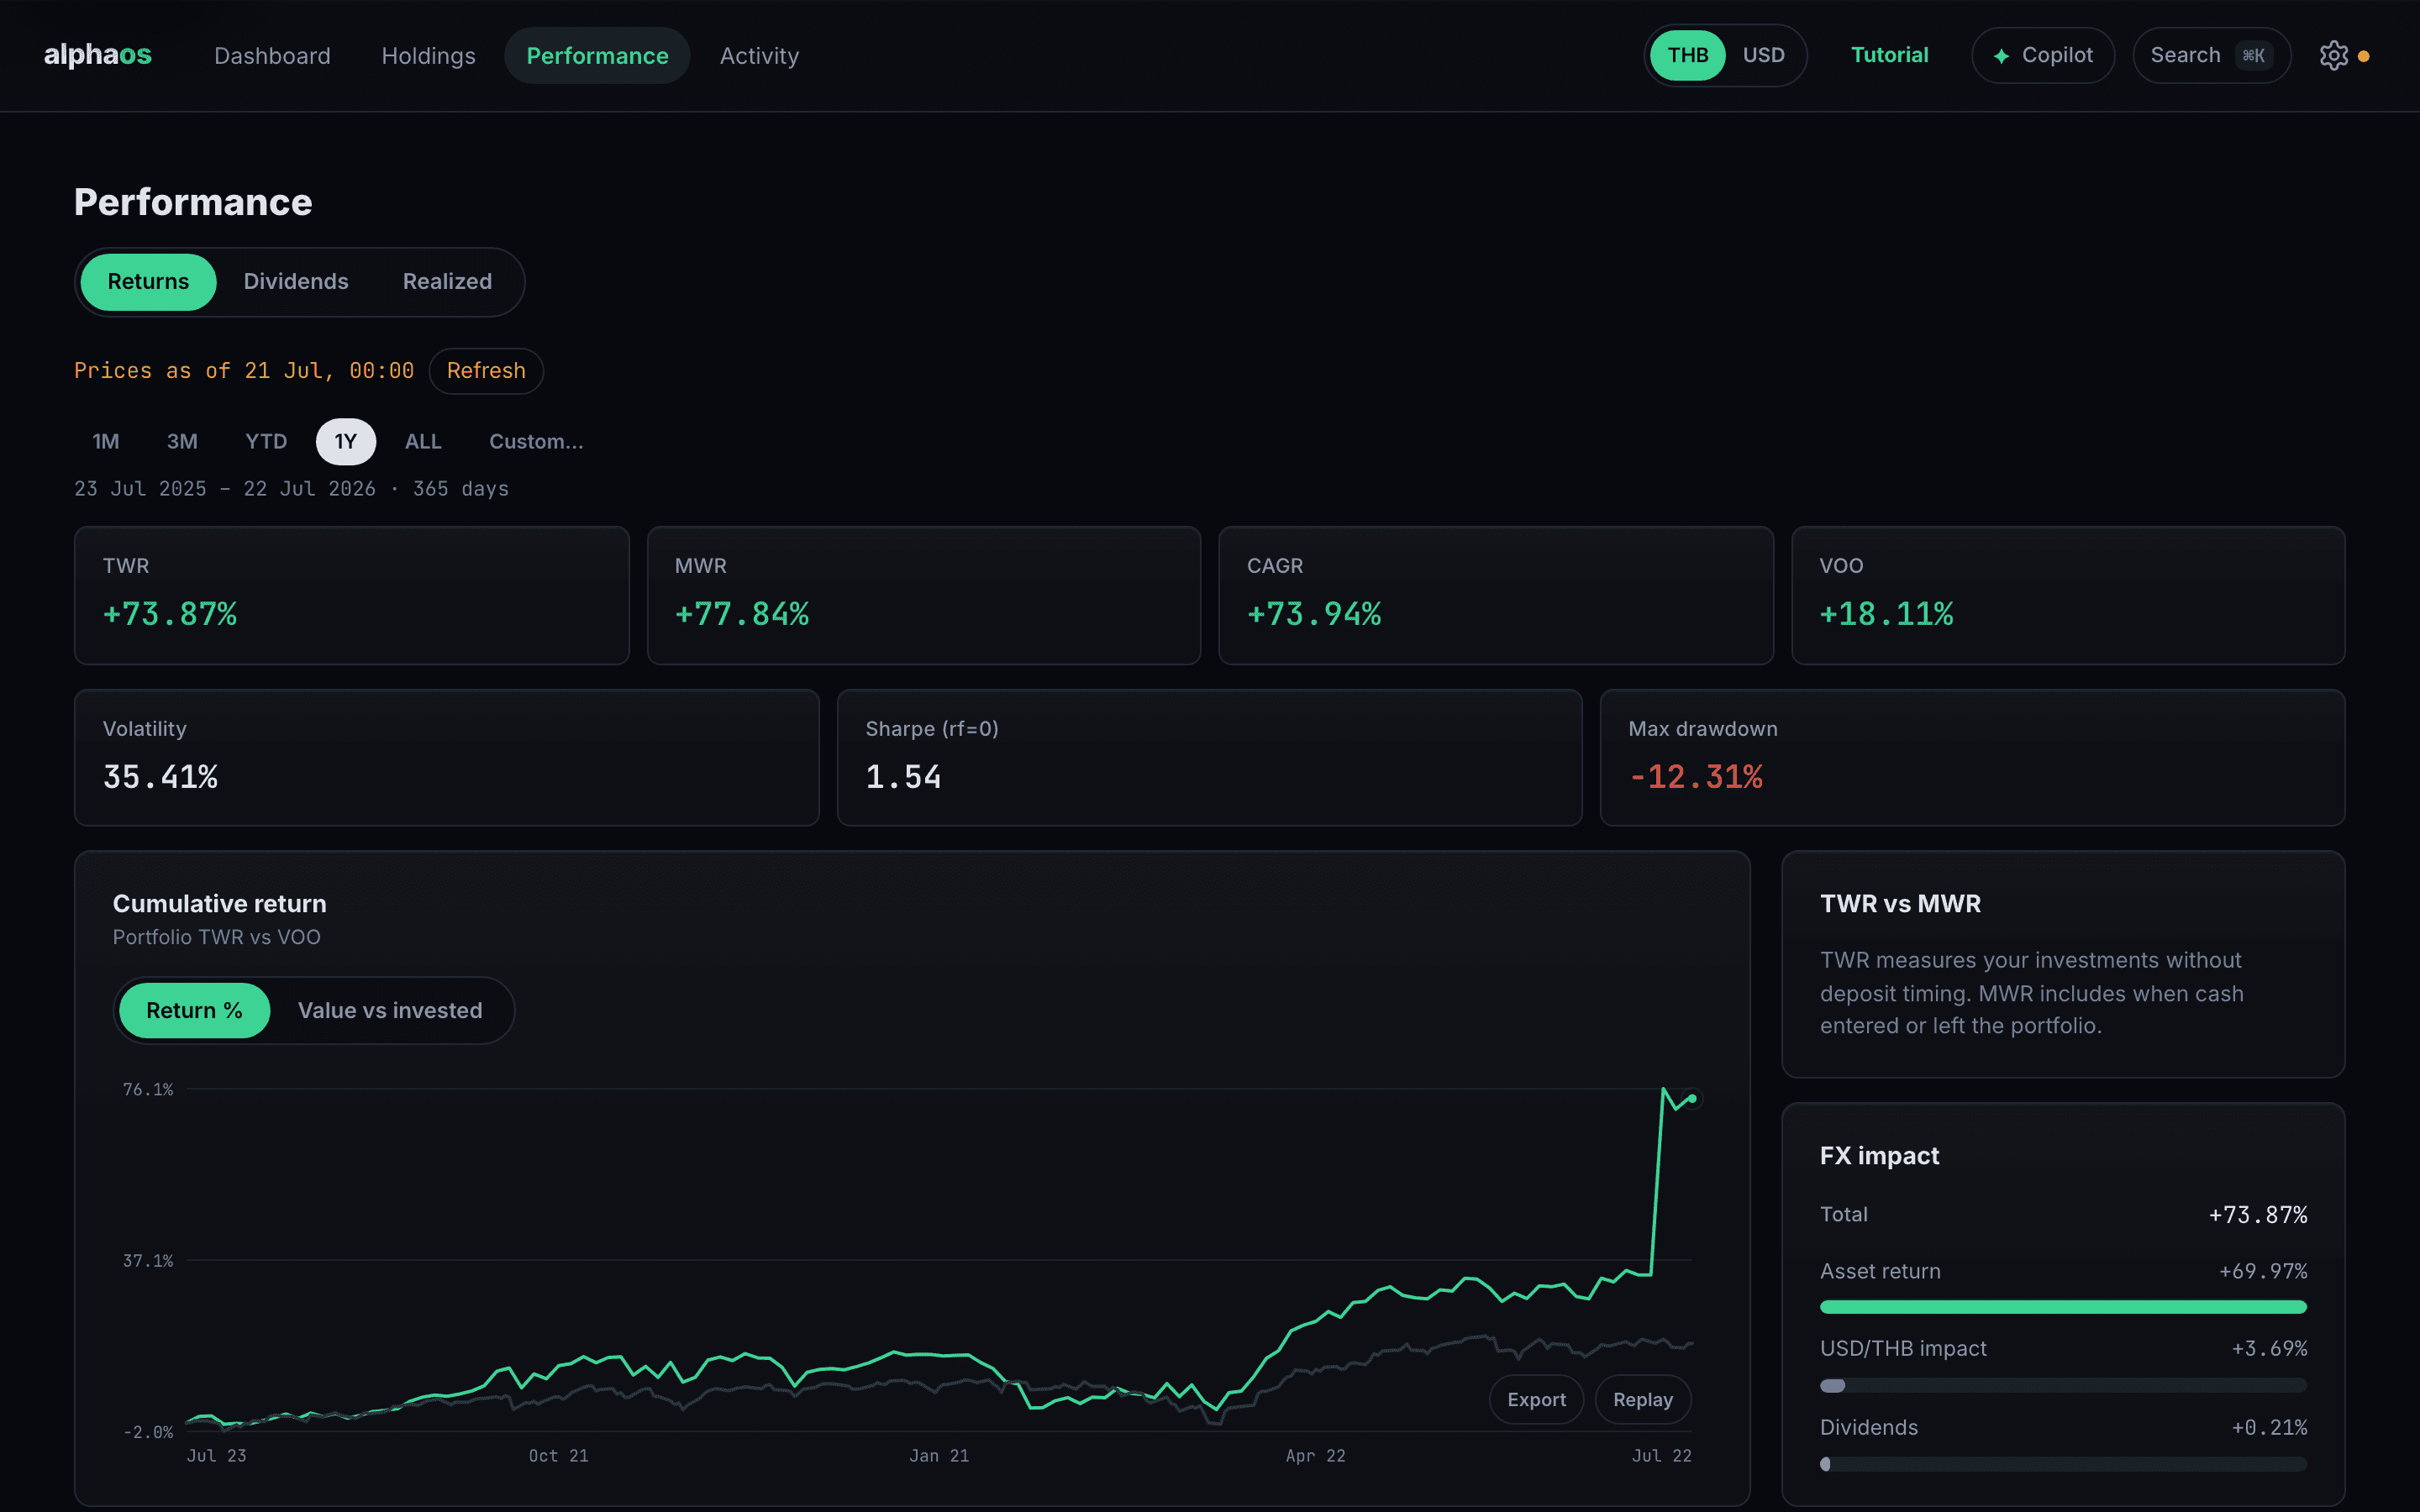Go to Holdings in navigation
This screenshot has height=1512, width=2420.
tap(428, 56)
